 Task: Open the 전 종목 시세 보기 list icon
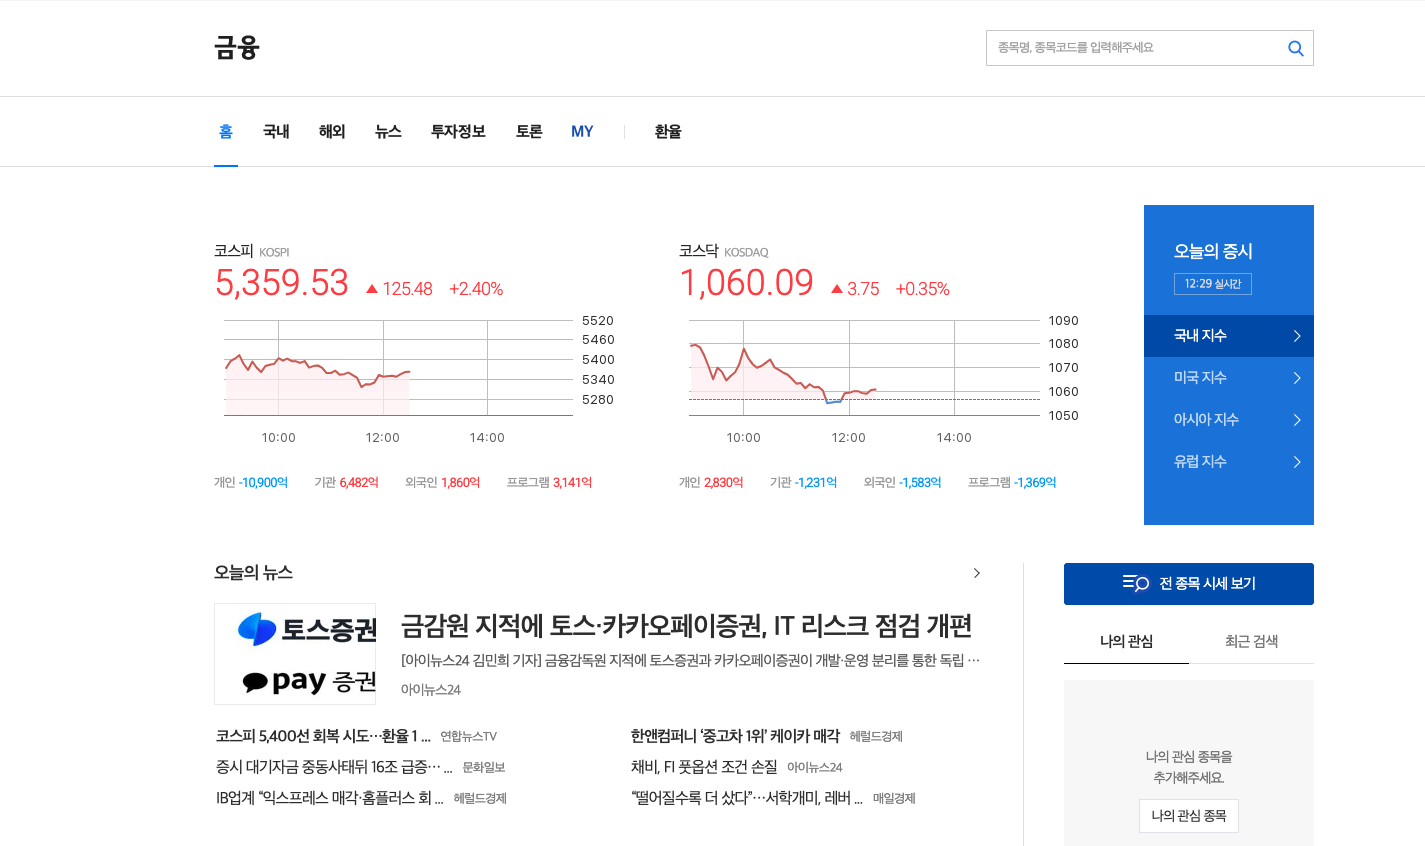click(x=1135, y=583)
